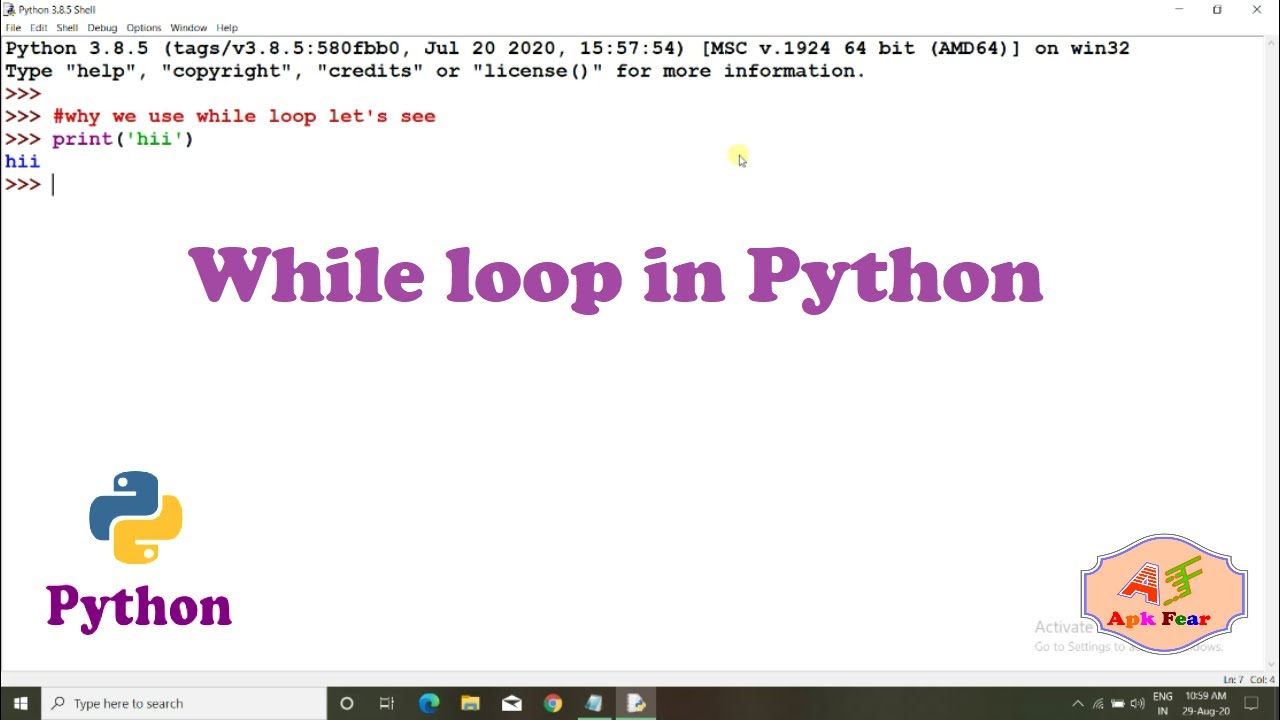Open File Explorer from the taskbar
The image size is (1280, 720).
[x=470, y=703]
